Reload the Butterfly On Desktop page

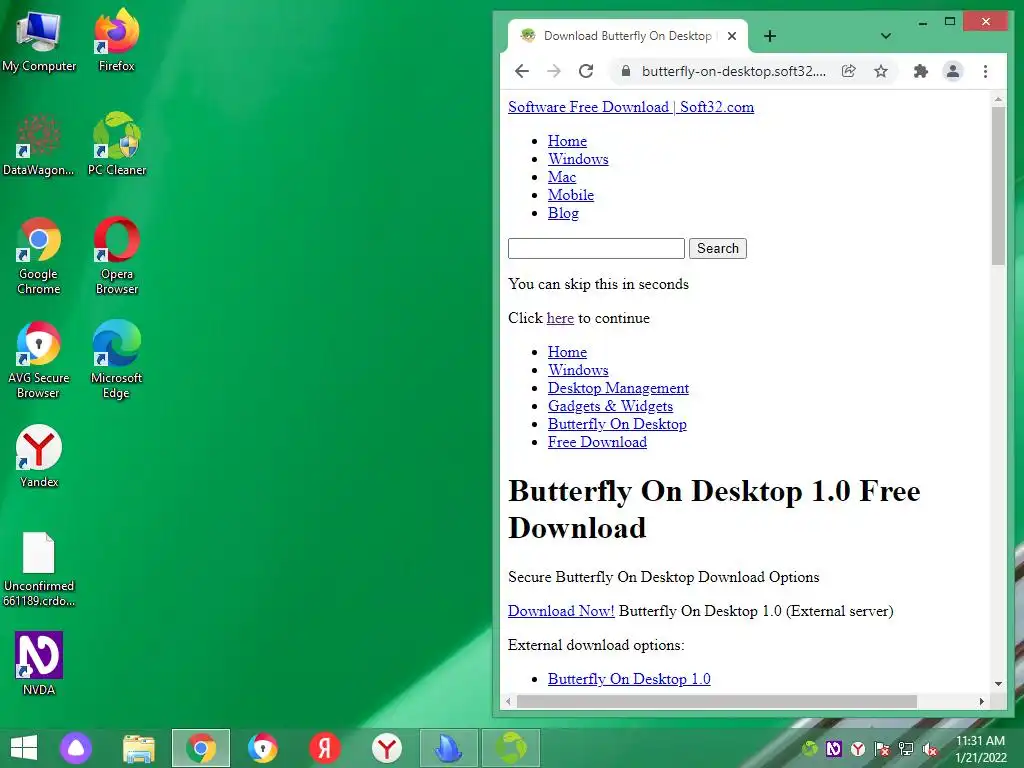click(586, 71)
